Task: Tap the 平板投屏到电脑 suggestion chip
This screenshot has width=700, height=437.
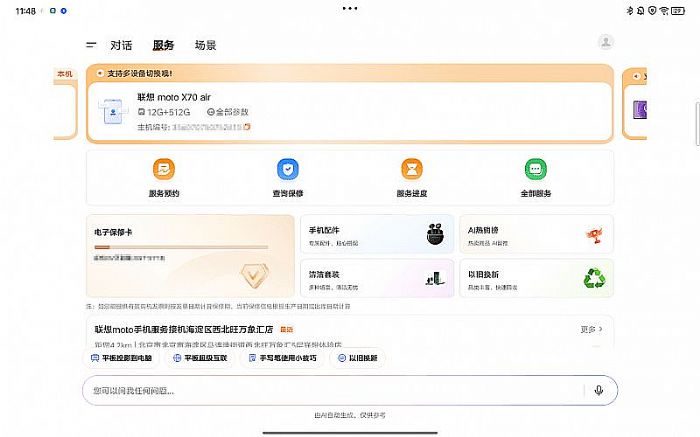Action: [x=120, y=357]
